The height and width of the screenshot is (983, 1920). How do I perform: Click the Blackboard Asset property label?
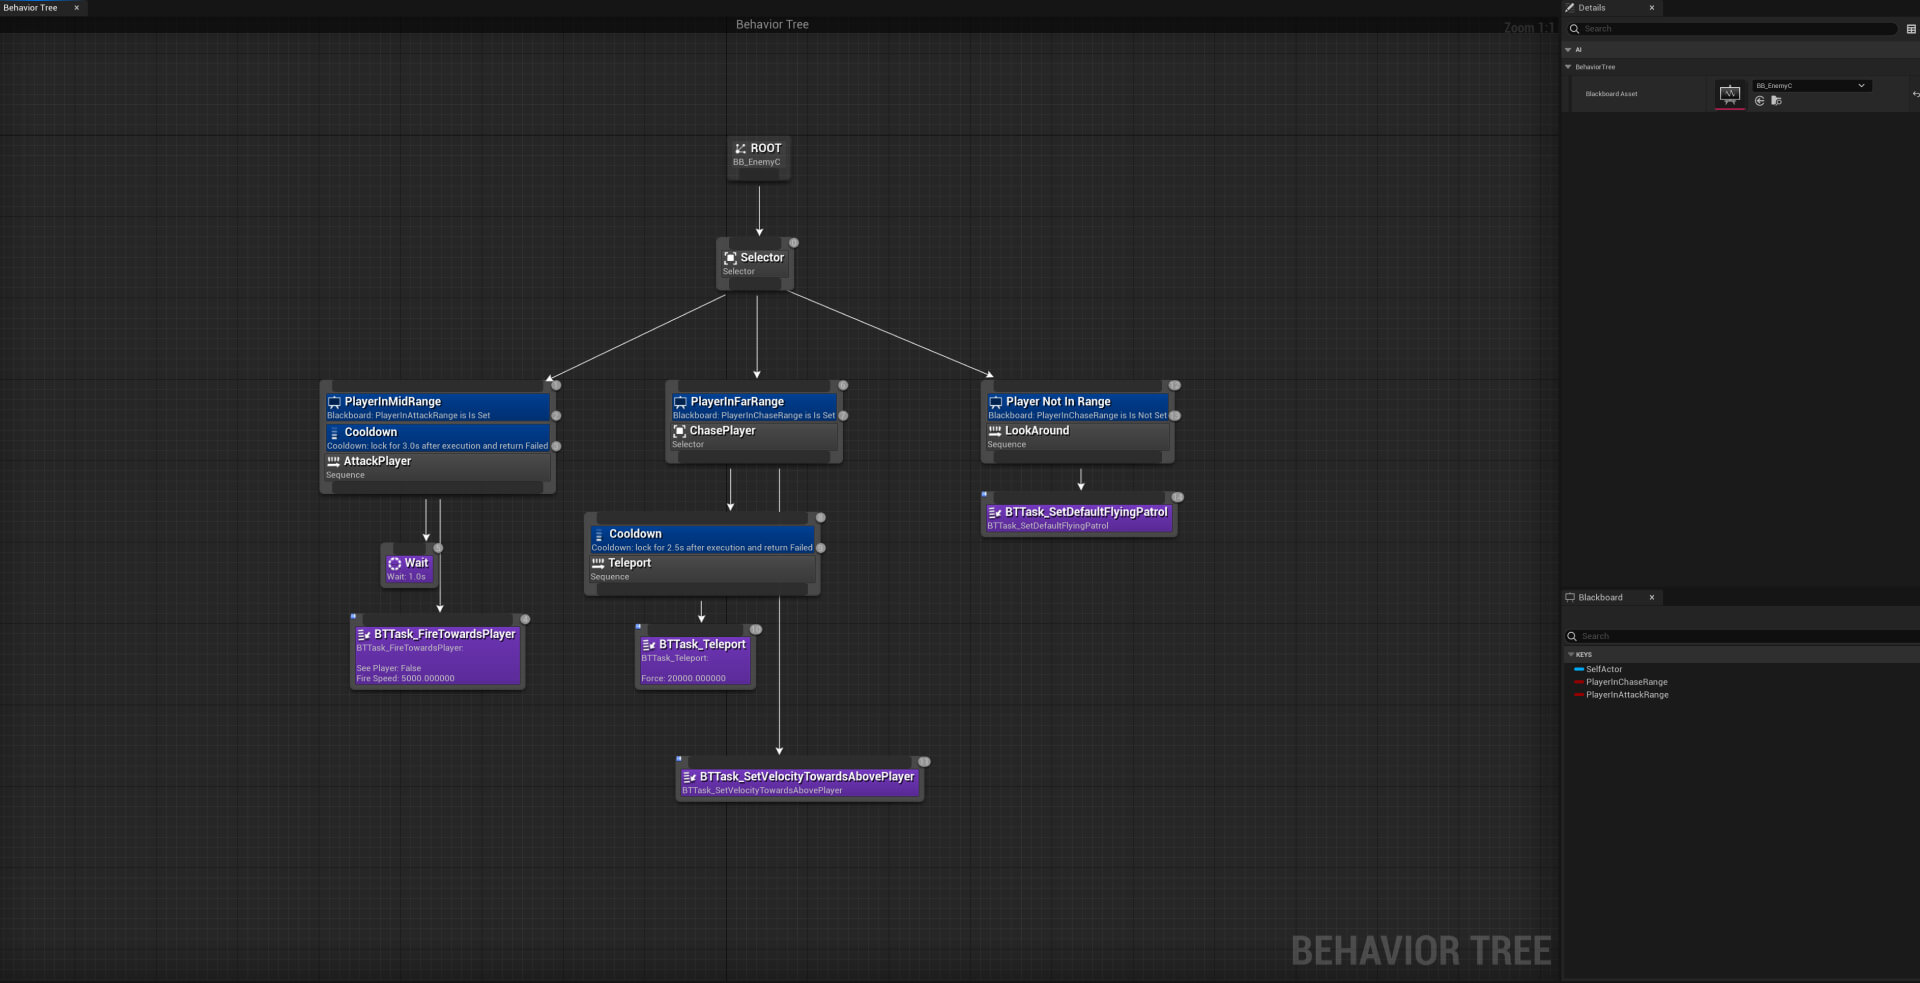(1611, 94)
